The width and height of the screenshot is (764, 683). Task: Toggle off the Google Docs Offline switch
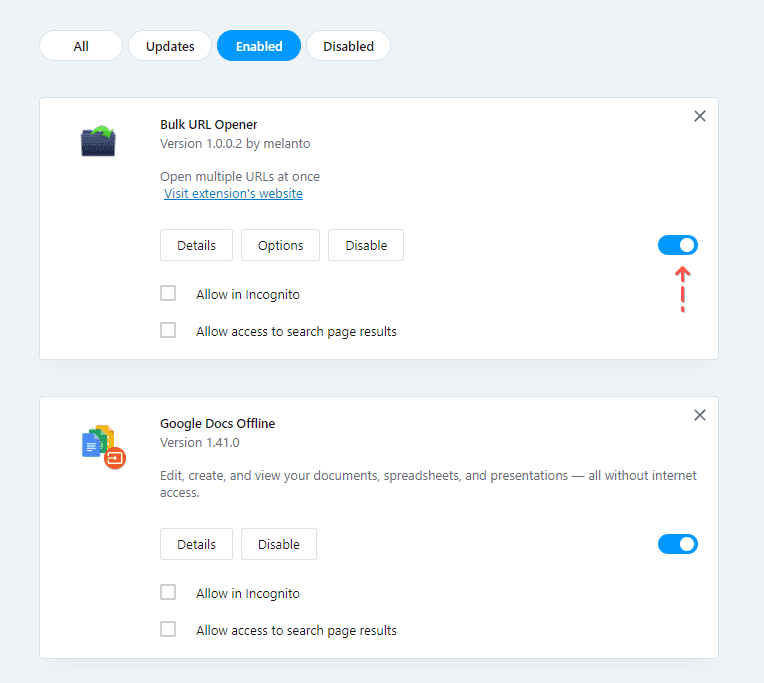click(678, 544)
